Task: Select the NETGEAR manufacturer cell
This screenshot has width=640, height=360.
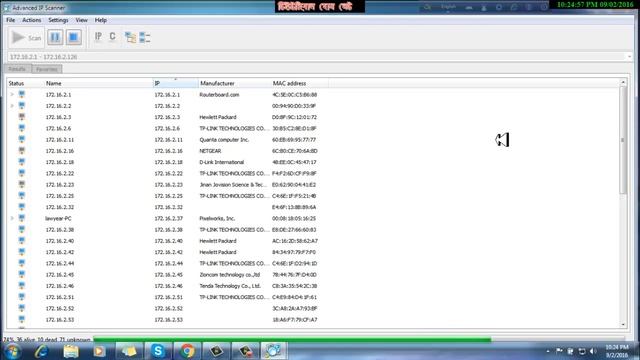Action: (x=210, y=151)
